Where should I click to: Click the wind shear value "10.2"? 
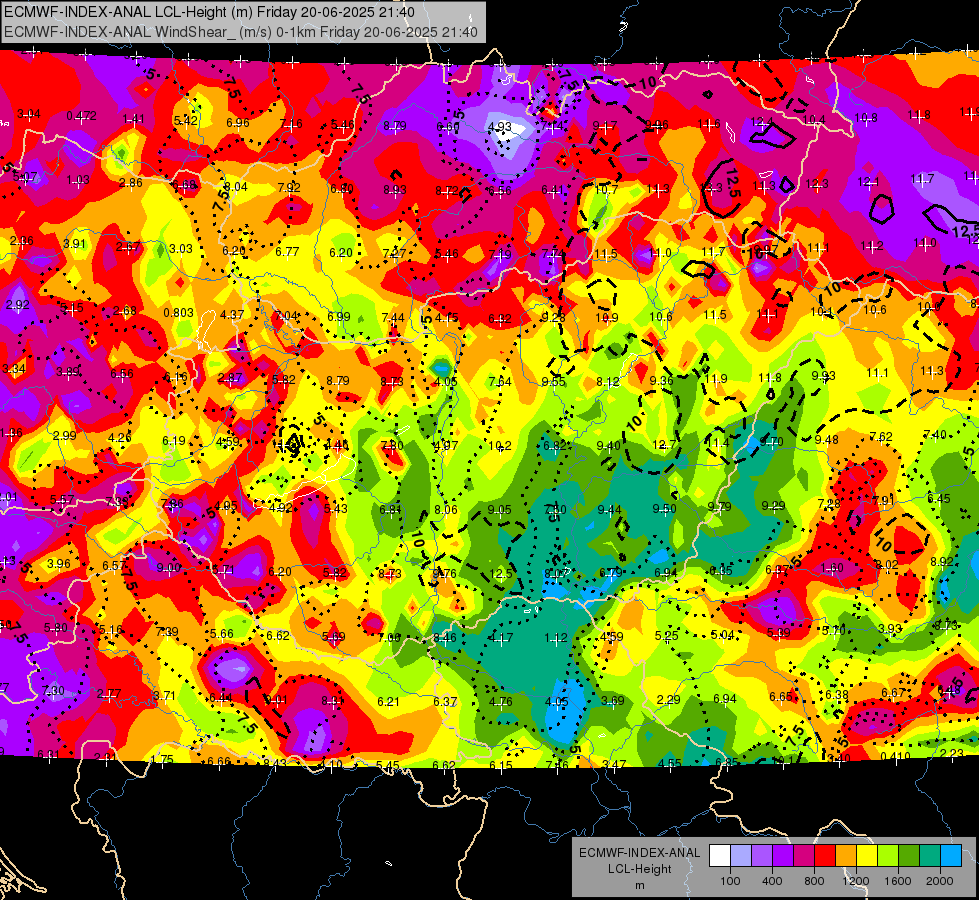[500, 446]
